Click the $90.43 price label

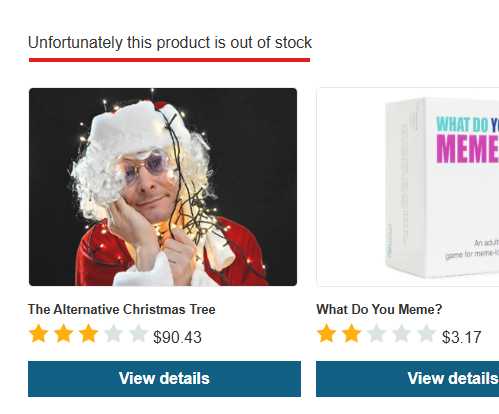point(177,337)
